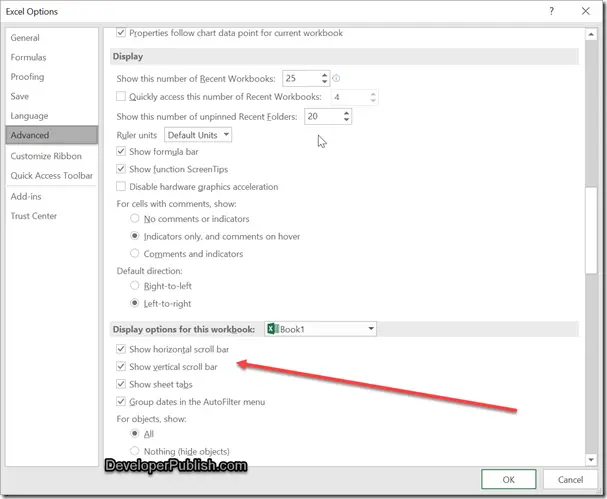Image resolution: width=607 pixels, height=499 pixels.
Task: Toggle Properties follow chart data point checkbox
Action: pos(121,33)
